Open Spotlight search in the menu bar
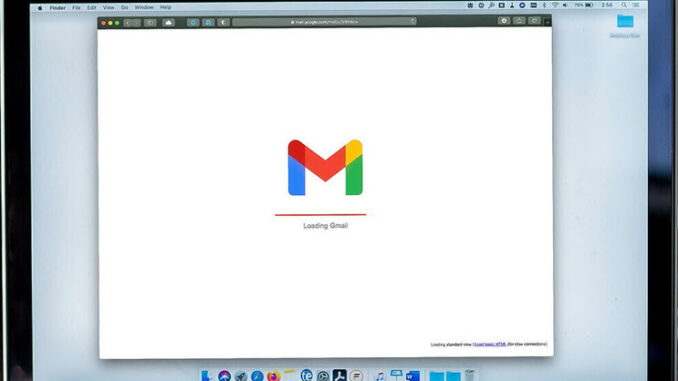 [x=624, y=5]
